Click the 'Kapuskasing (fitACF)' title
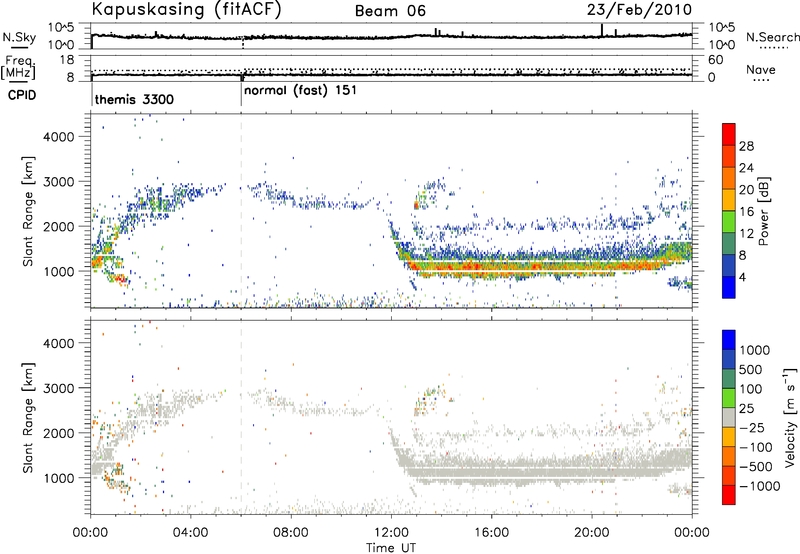This screenshot has width=800, height=554. (186, 9)
